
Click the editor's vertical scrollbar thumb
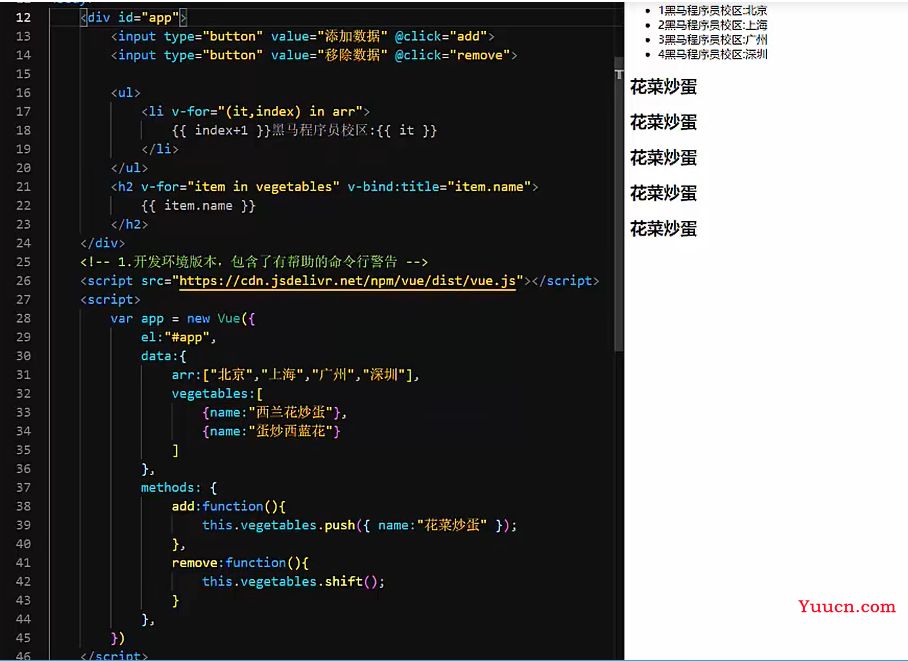618,204
